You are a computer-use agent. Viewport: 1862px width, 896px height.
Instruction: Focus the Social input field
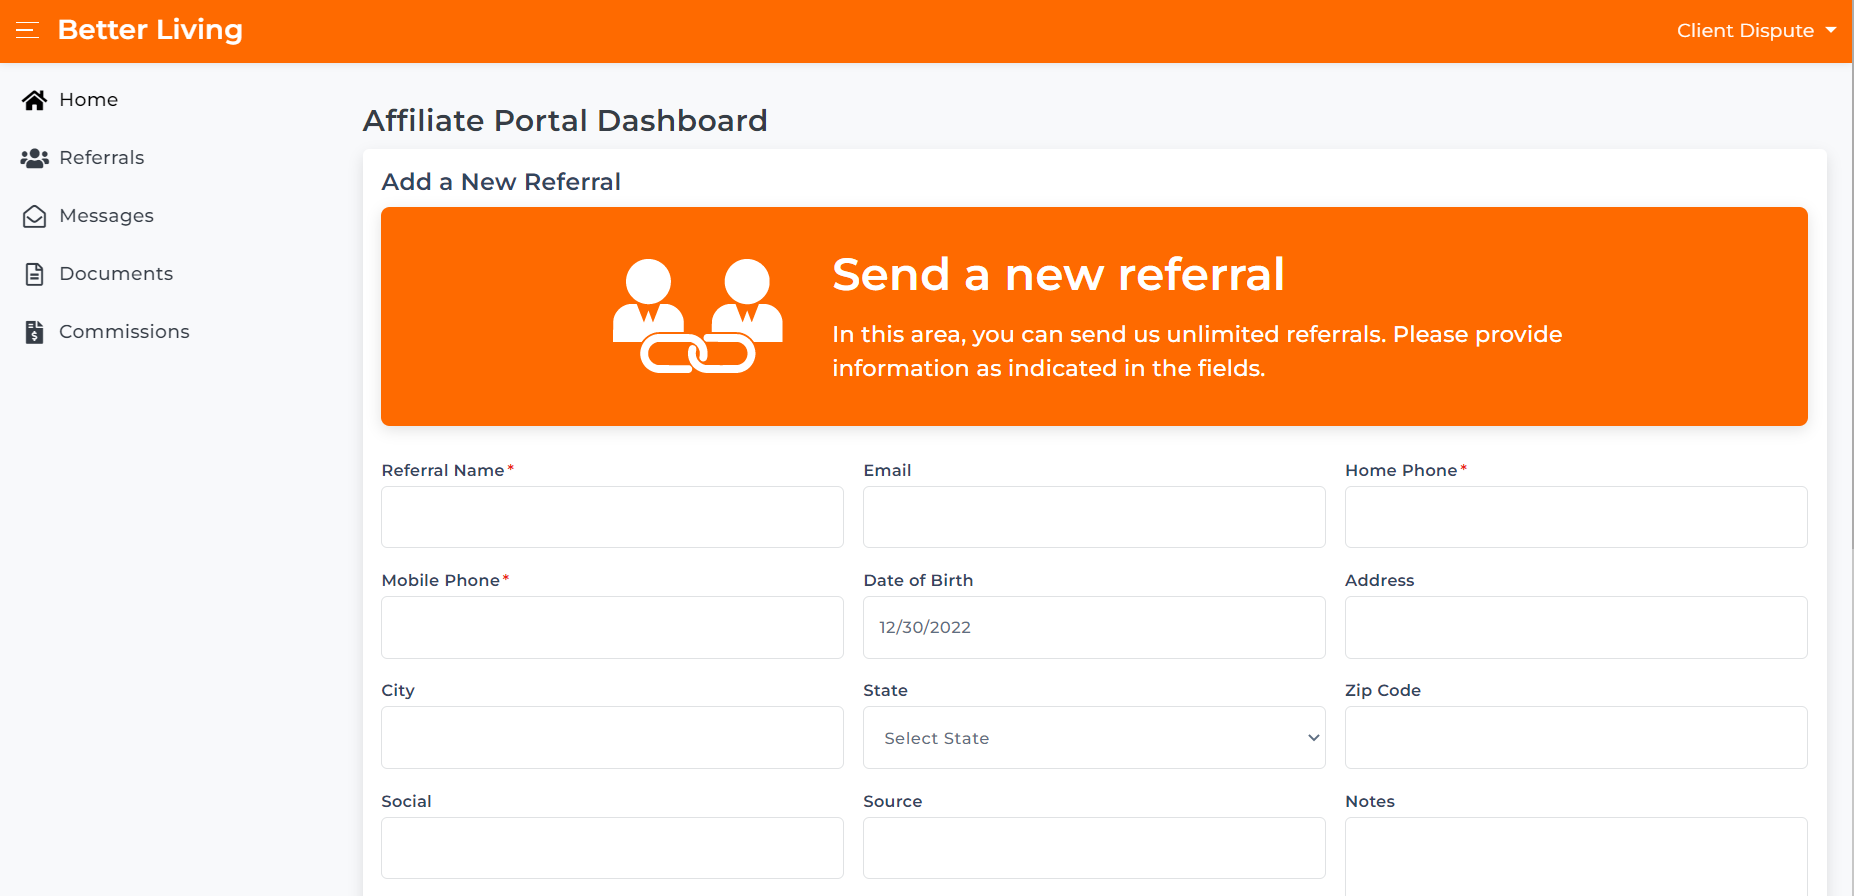click(x=612, y=848)
